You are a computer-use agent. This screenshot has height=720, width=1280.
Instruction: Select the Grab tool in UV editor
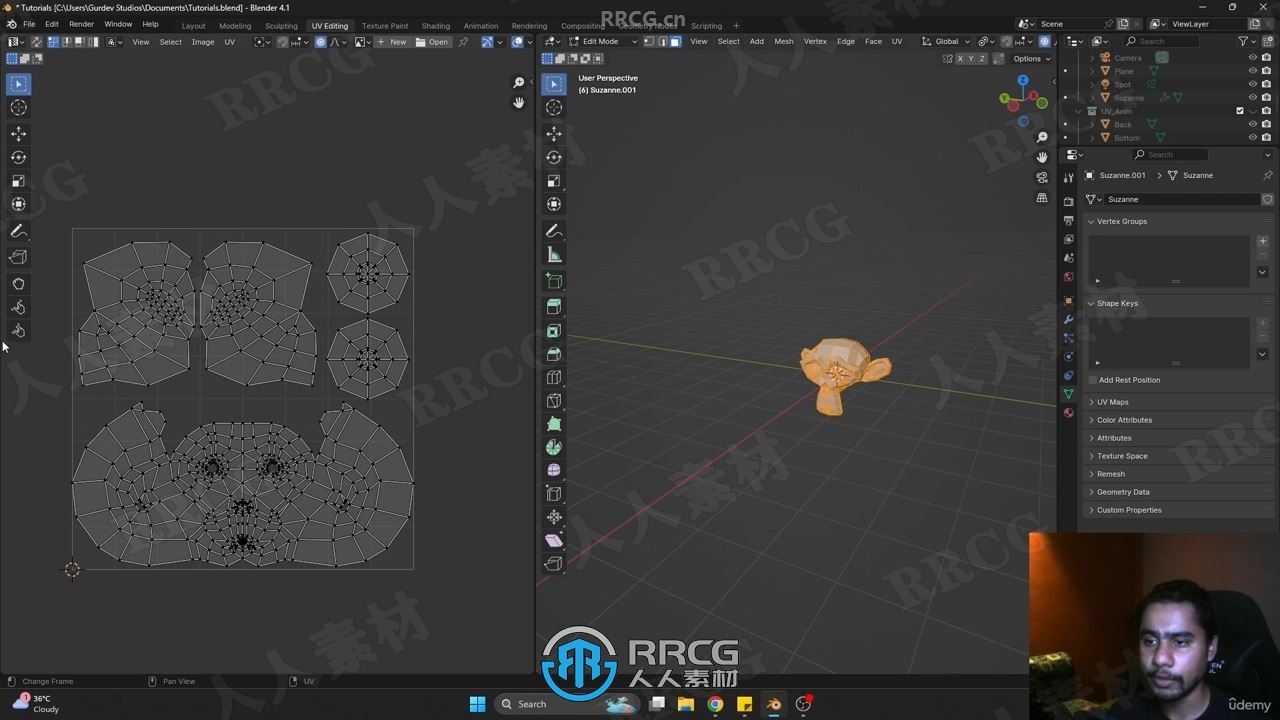pyautogui.click(x=18, y=284)
